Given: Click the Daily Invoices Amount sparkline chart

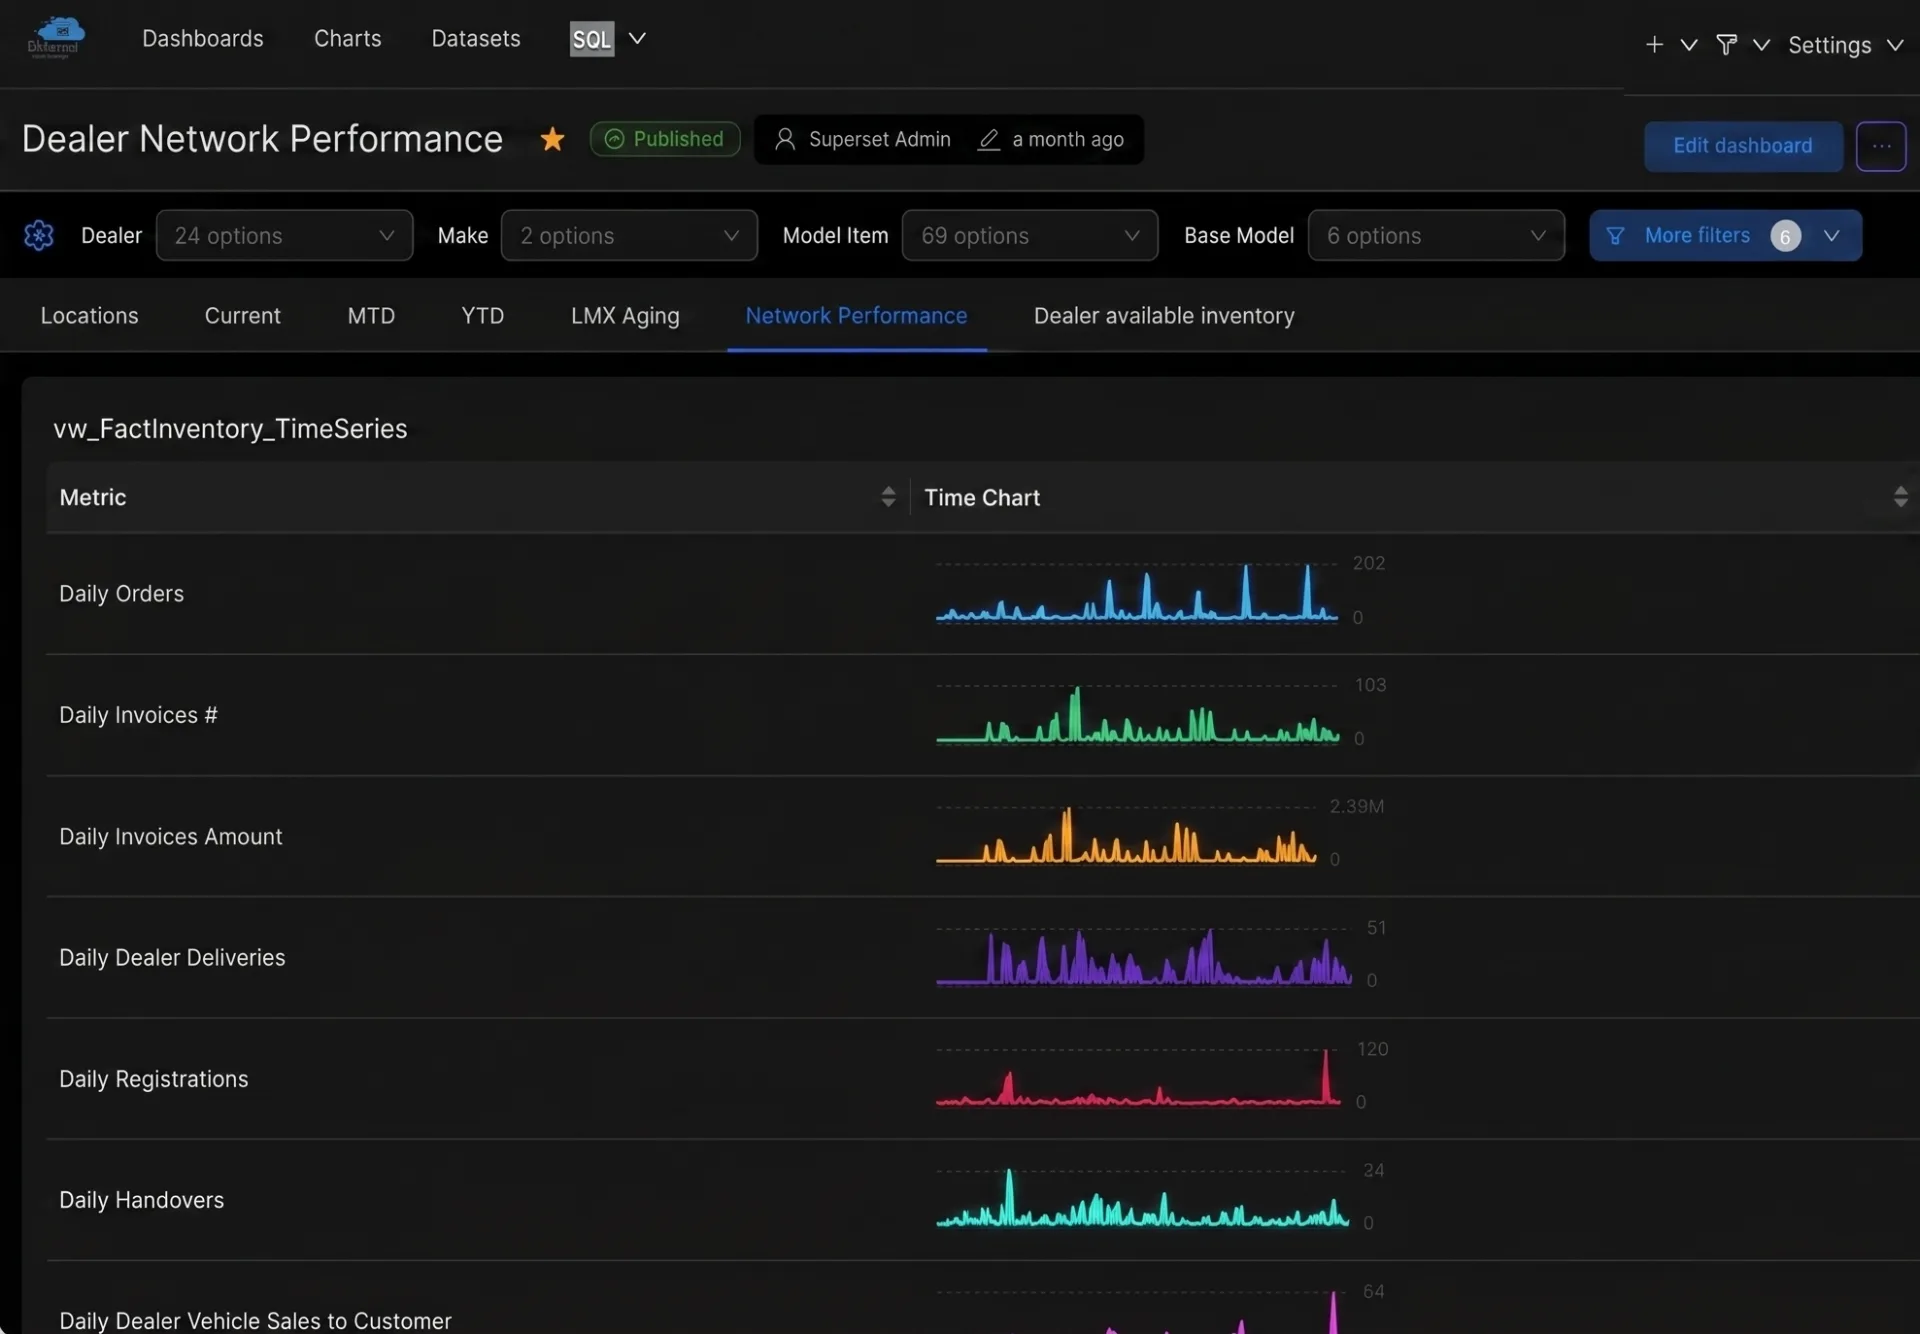Looking at the screenshot, I should point(1126,834).
